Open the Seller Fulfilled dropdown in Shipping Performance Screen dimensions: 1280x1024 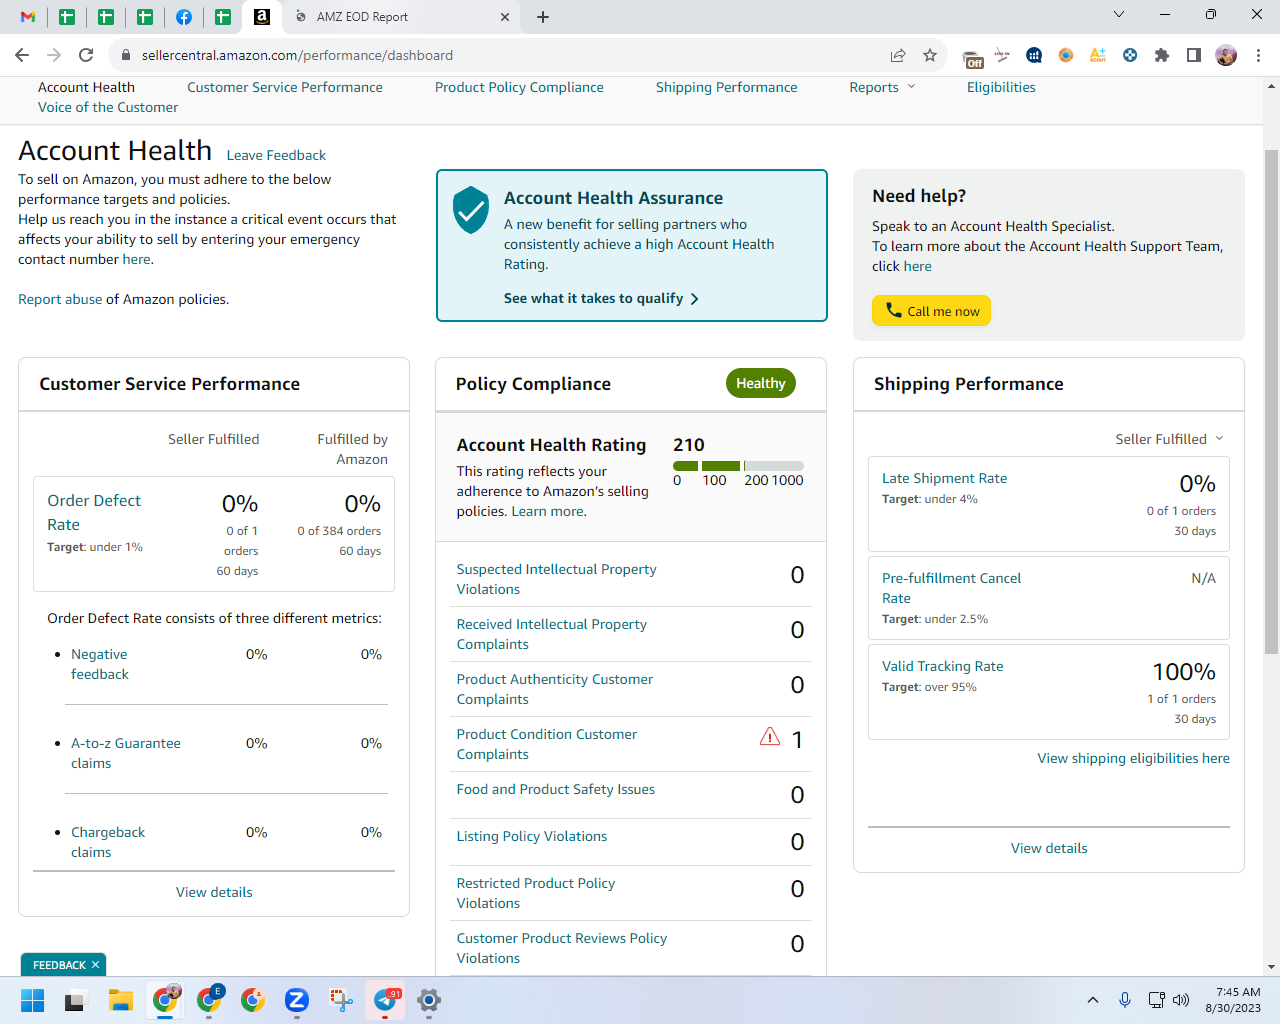coord(1169,439)
